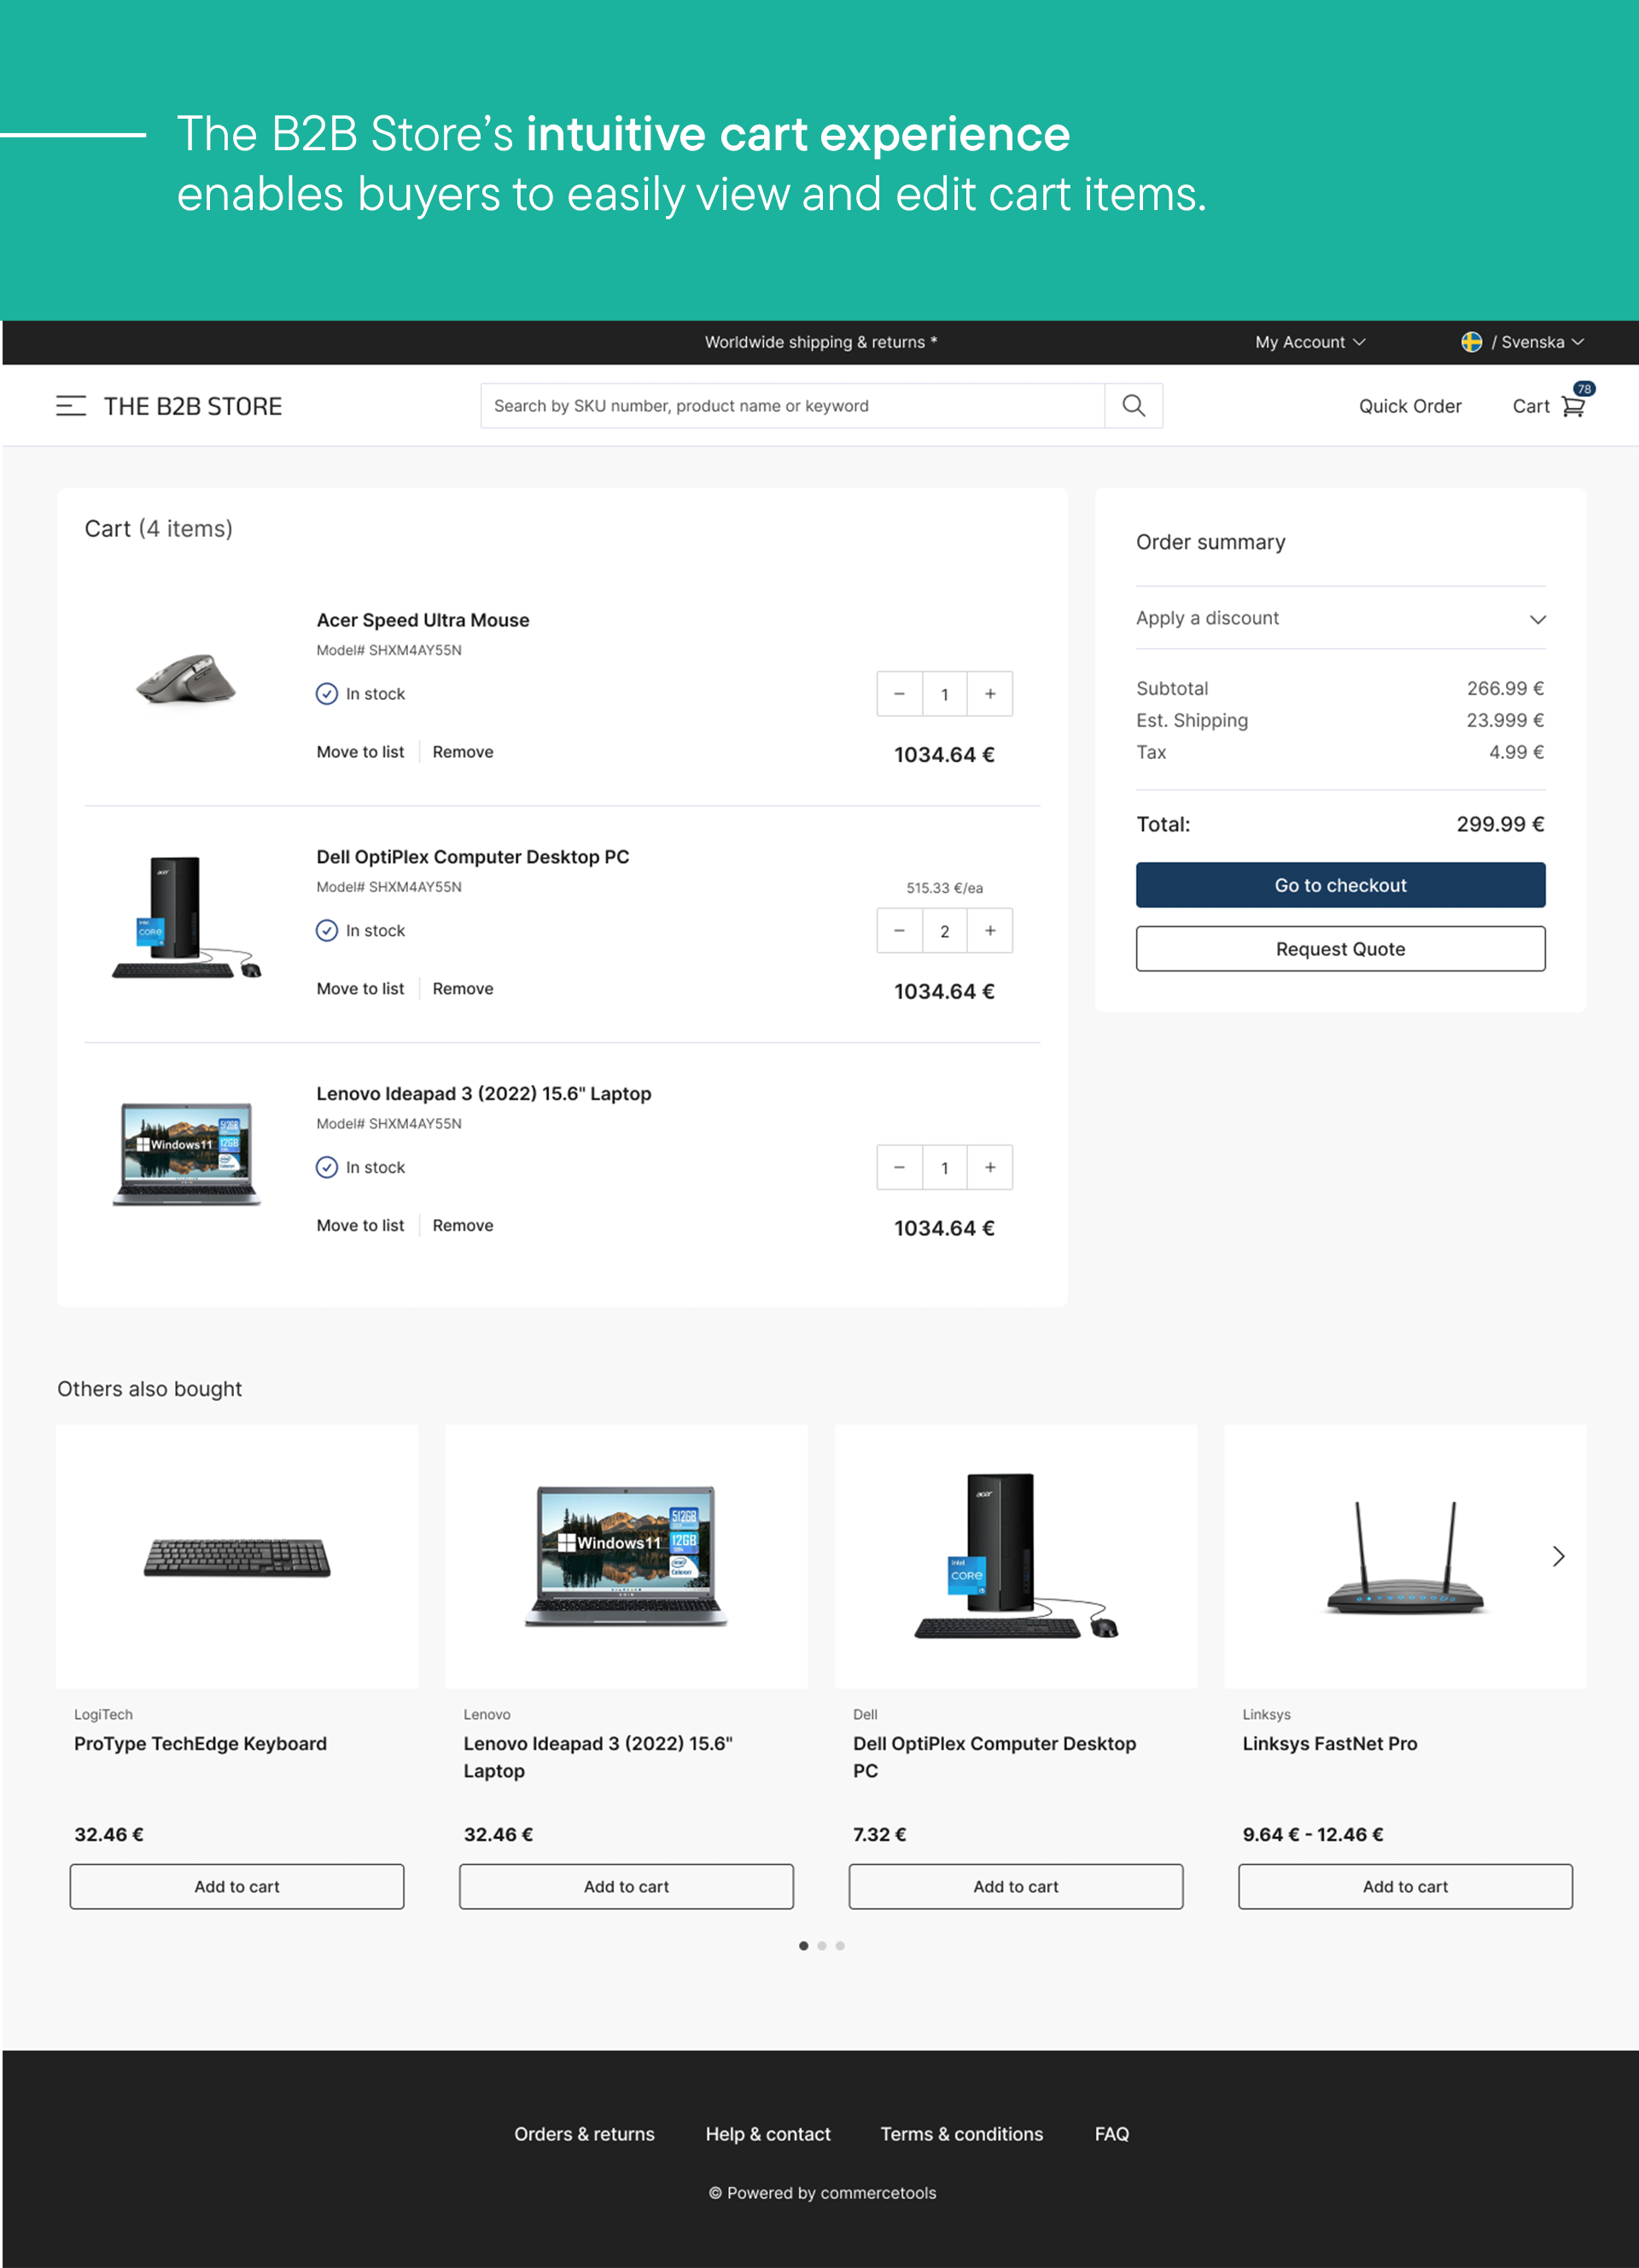
Task: Open the cart with 78 items badge
Action: tap(1572, 405)
